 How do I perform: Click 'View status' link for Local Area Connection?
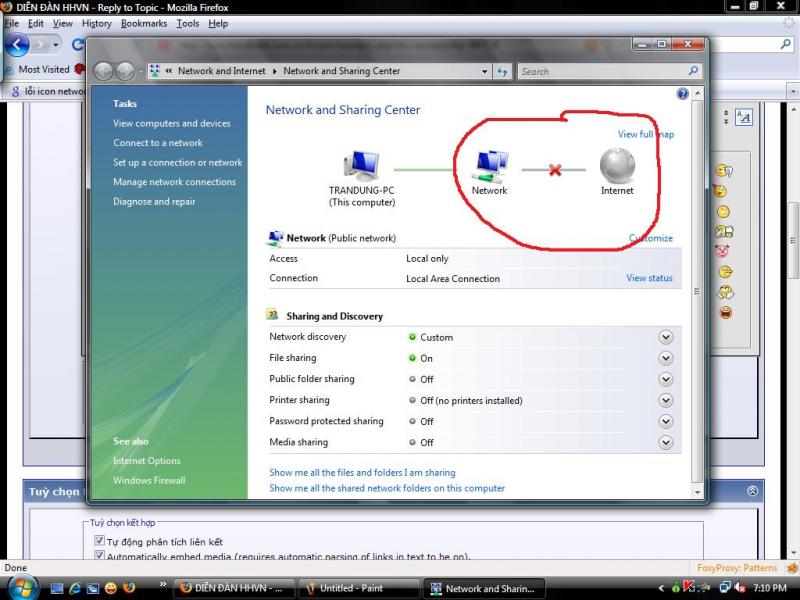point(649,278)
